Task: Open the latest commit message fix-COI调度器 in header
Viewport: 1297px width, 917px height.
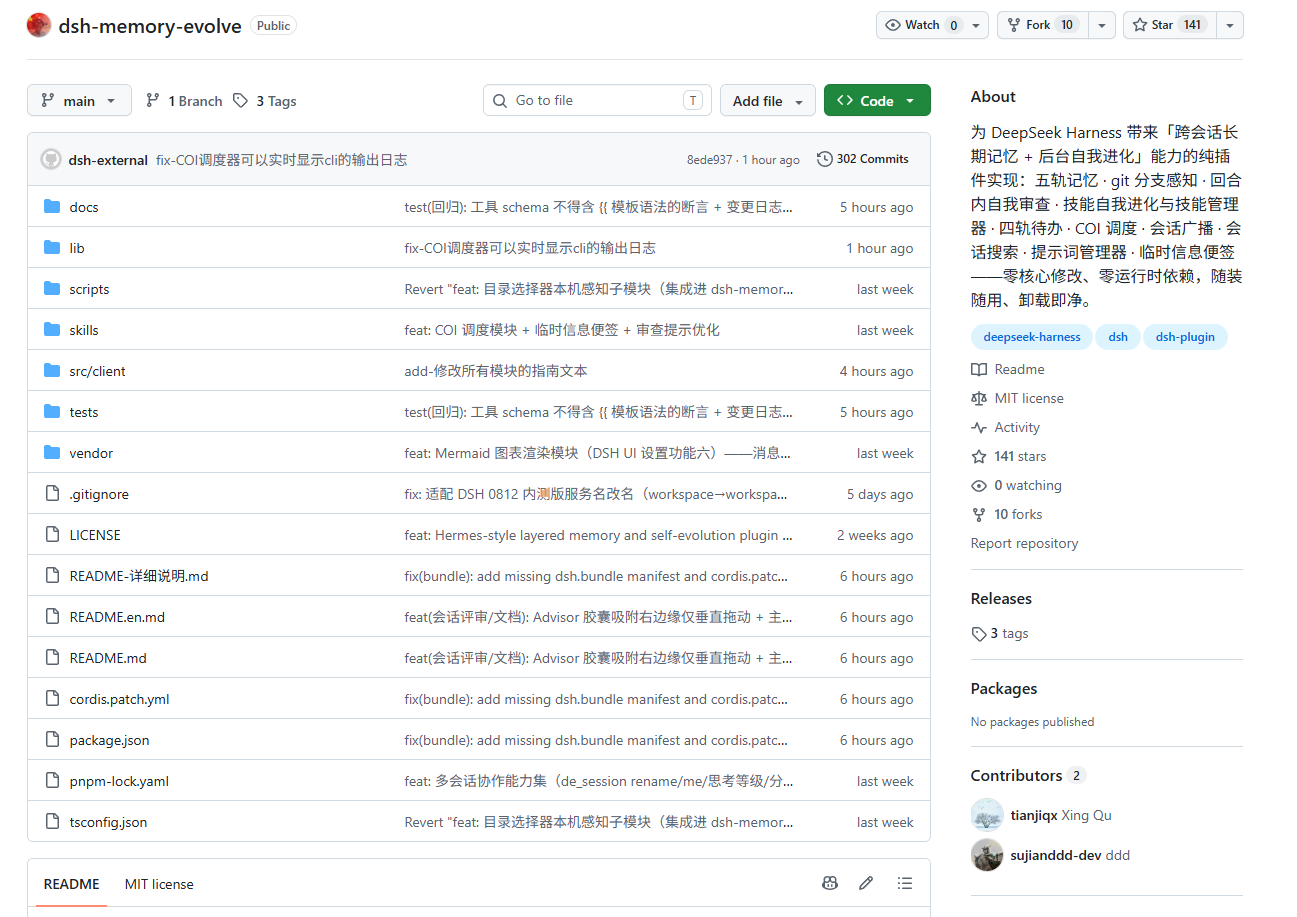Action: click(281, 160)
